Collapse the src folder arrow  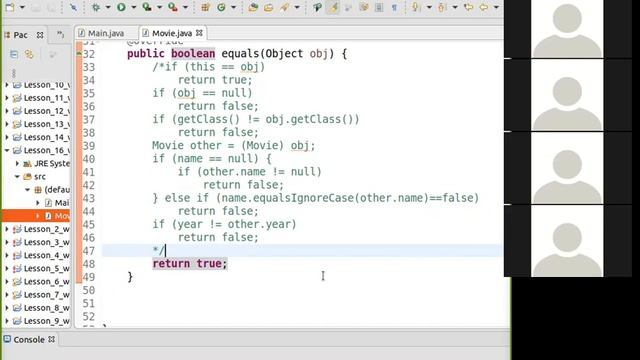point(17,177)
